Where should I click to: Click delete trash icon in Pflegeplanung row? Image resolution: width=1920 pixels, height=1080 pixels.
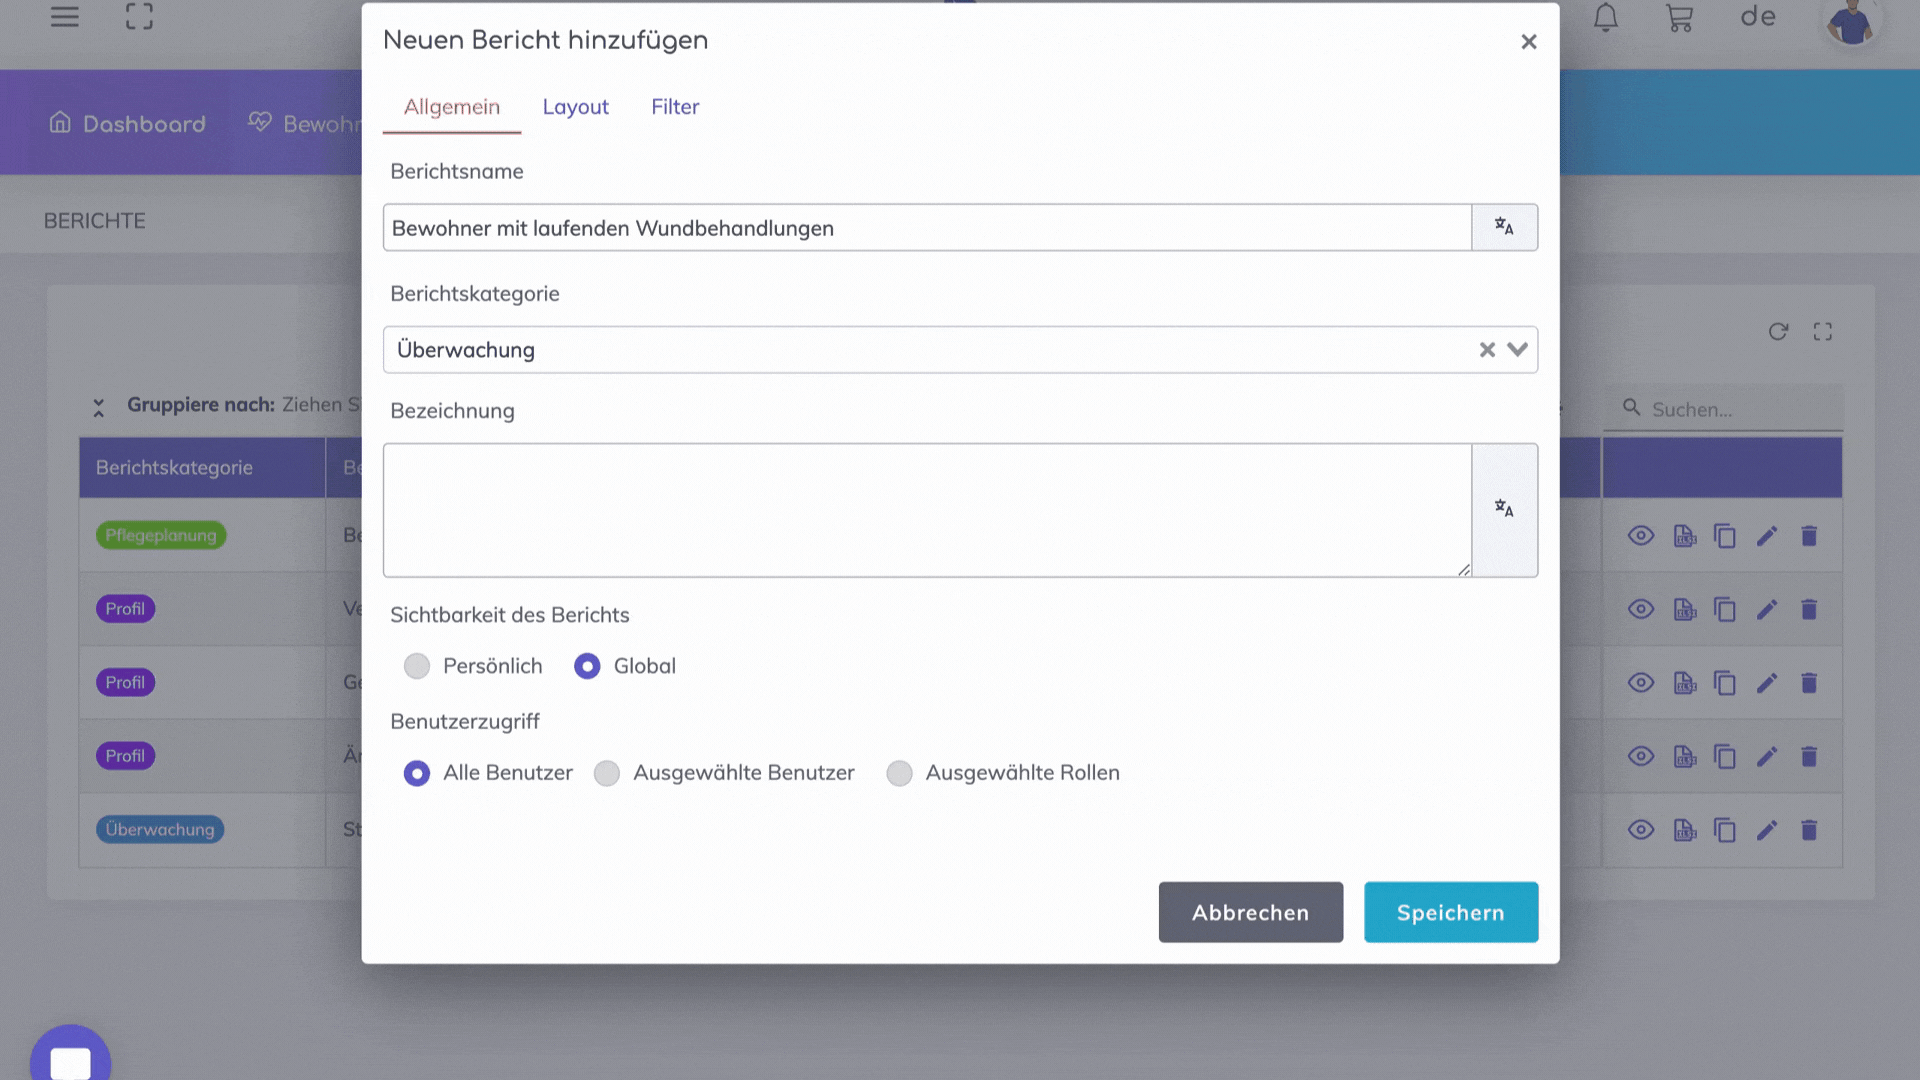click(x=1809, y=536)
